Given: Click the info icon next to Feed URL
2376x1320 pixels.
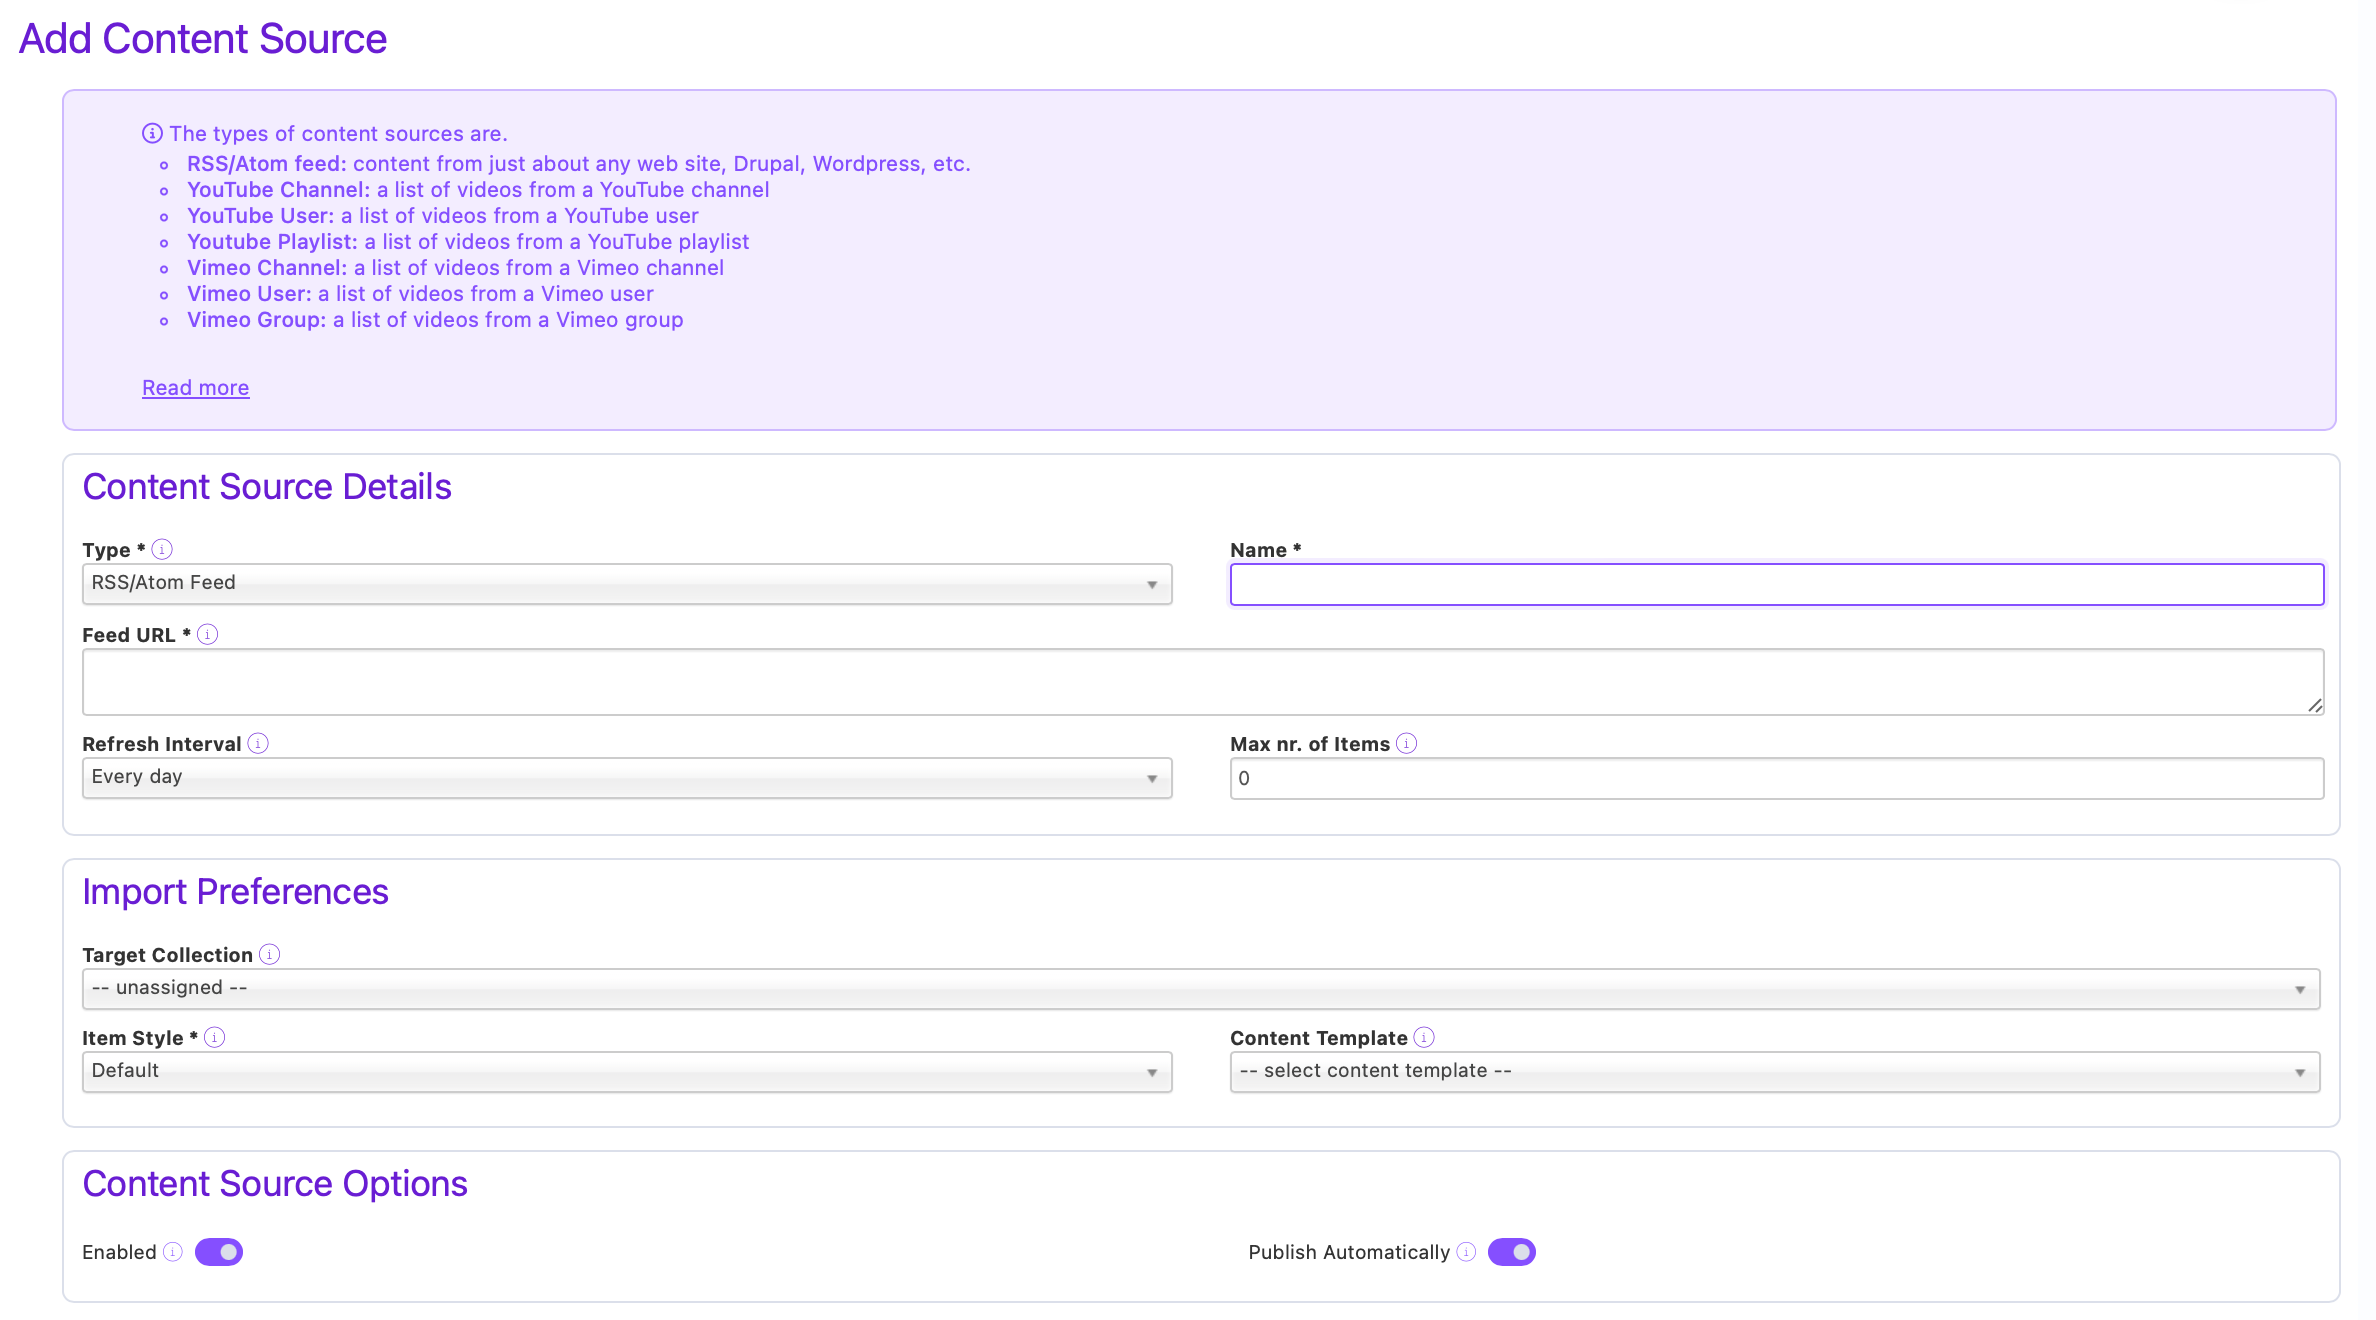Looking at the screenshot, I should click(207, 634).
